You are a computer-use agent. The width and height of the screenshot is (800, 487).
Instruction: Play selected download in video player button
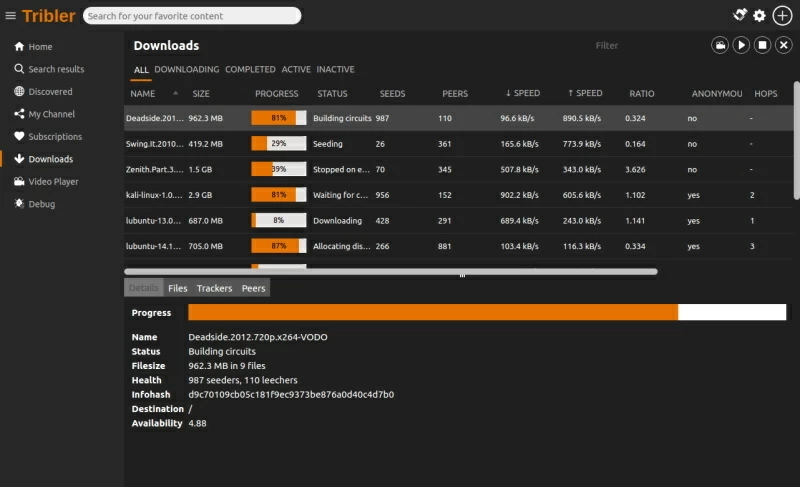tap(720, 45)
